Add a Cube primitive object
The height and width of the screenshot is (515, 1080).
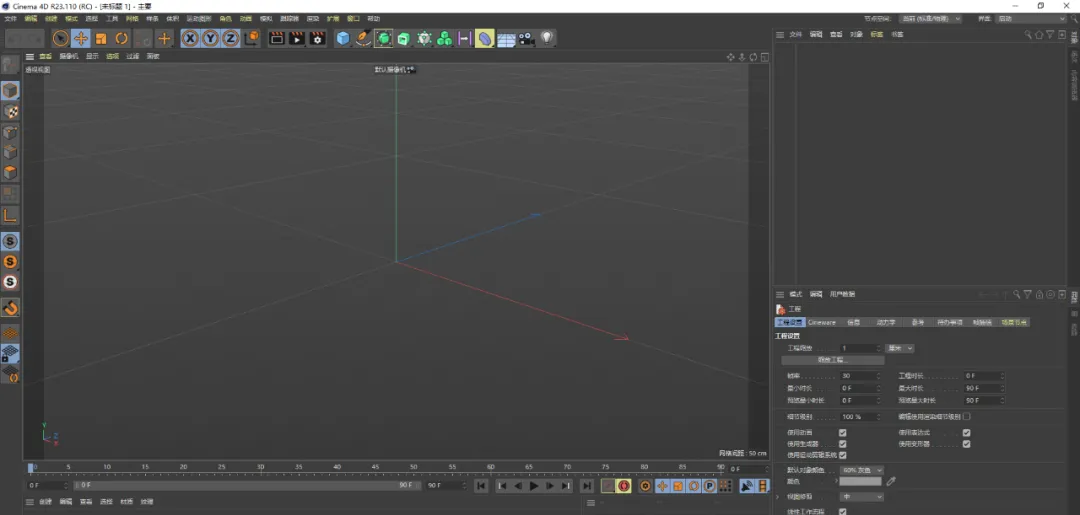pos(343,39)
